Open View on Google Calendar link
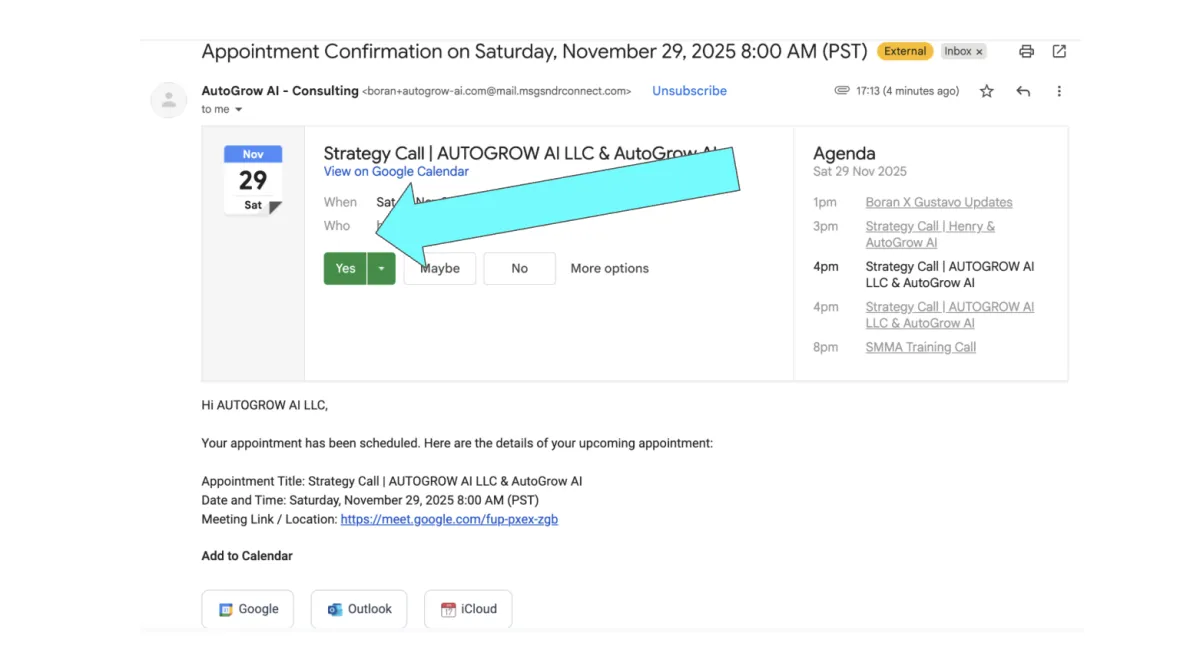This screenshot has height=666, width=1200. (396, 171)
